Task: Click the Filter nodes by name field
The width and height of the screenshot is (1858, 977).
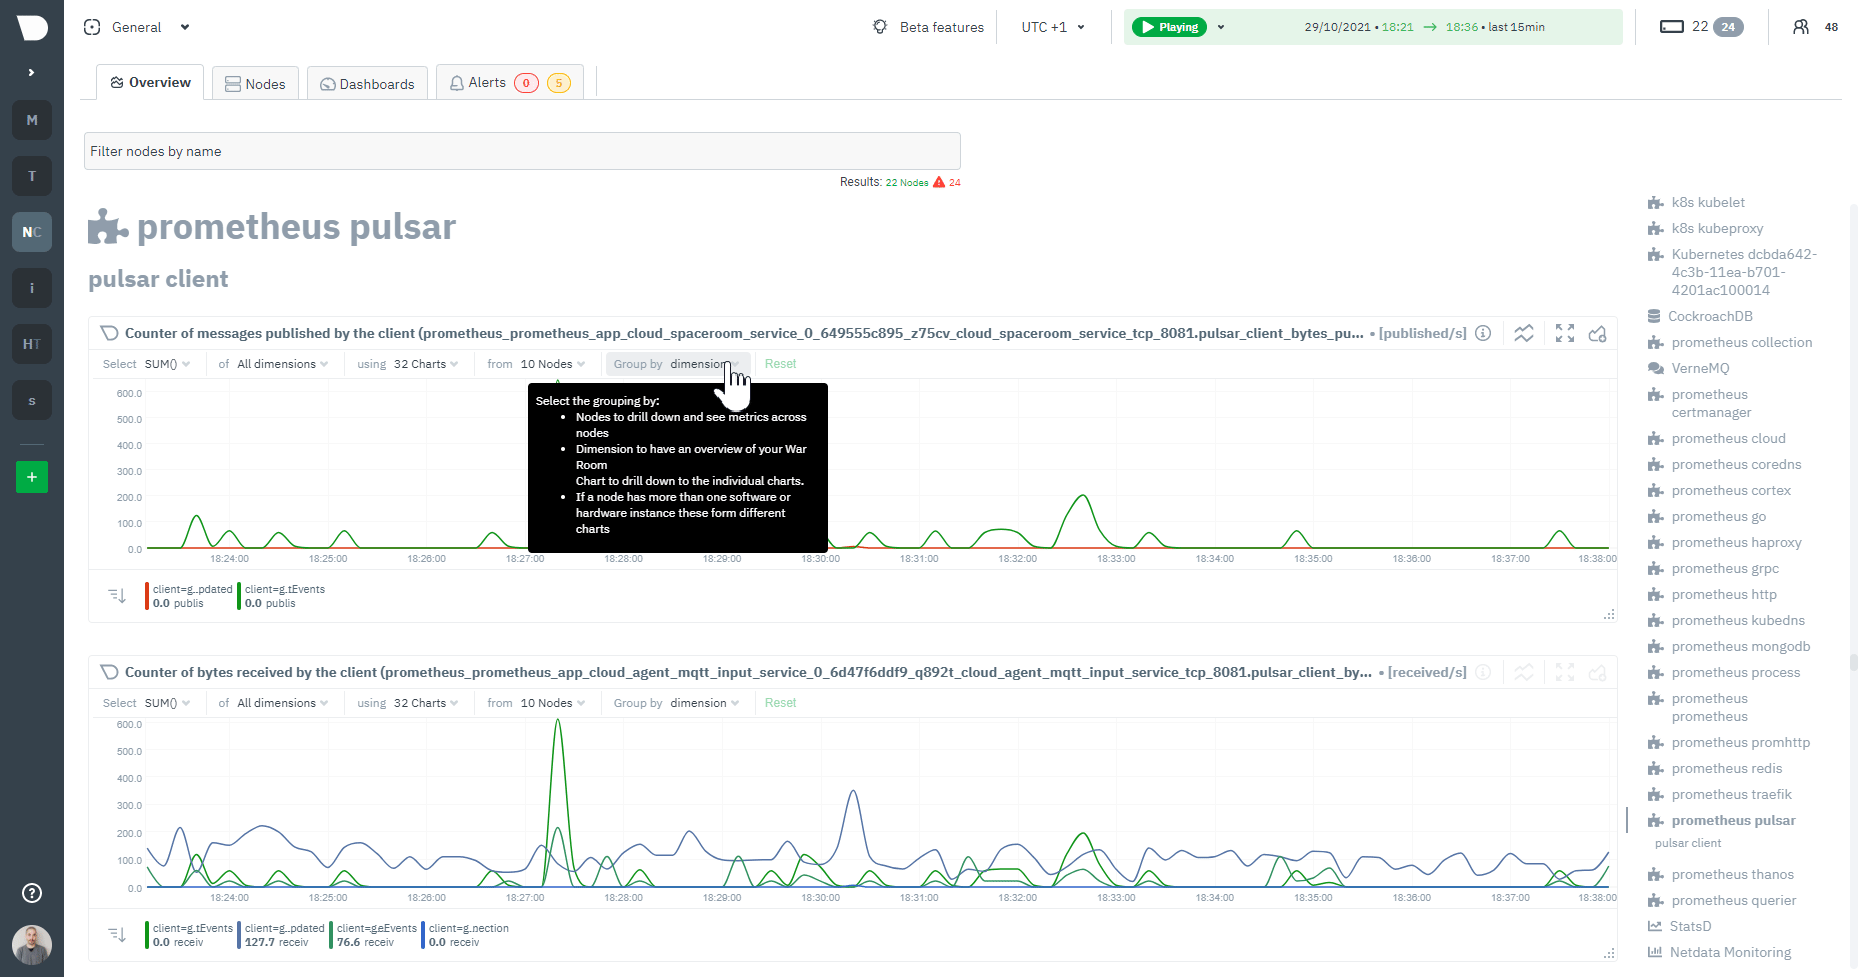Action: [522, 151]
